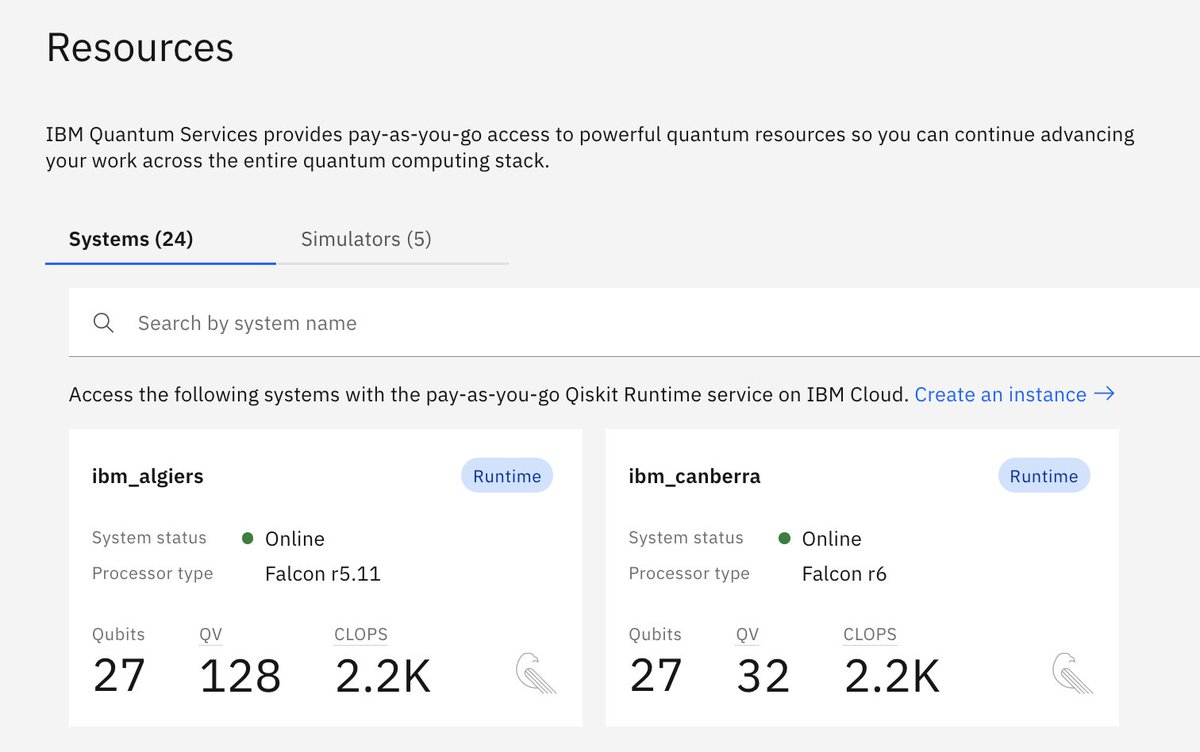The height and width of the screenshot is (752, 1200).
Task: Click the green Online status dot for ibm_algiers
Action: coord(248,538)
